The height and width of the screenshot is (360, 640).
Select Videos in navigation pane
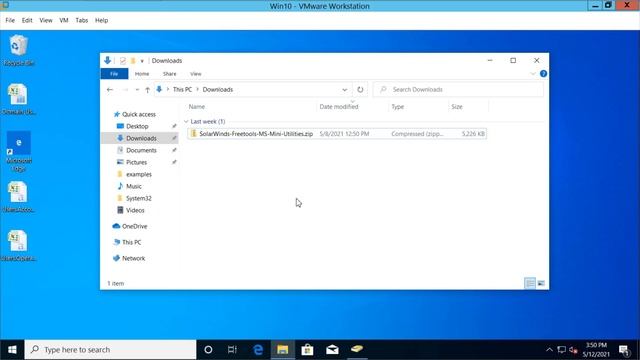coord(135,210)
